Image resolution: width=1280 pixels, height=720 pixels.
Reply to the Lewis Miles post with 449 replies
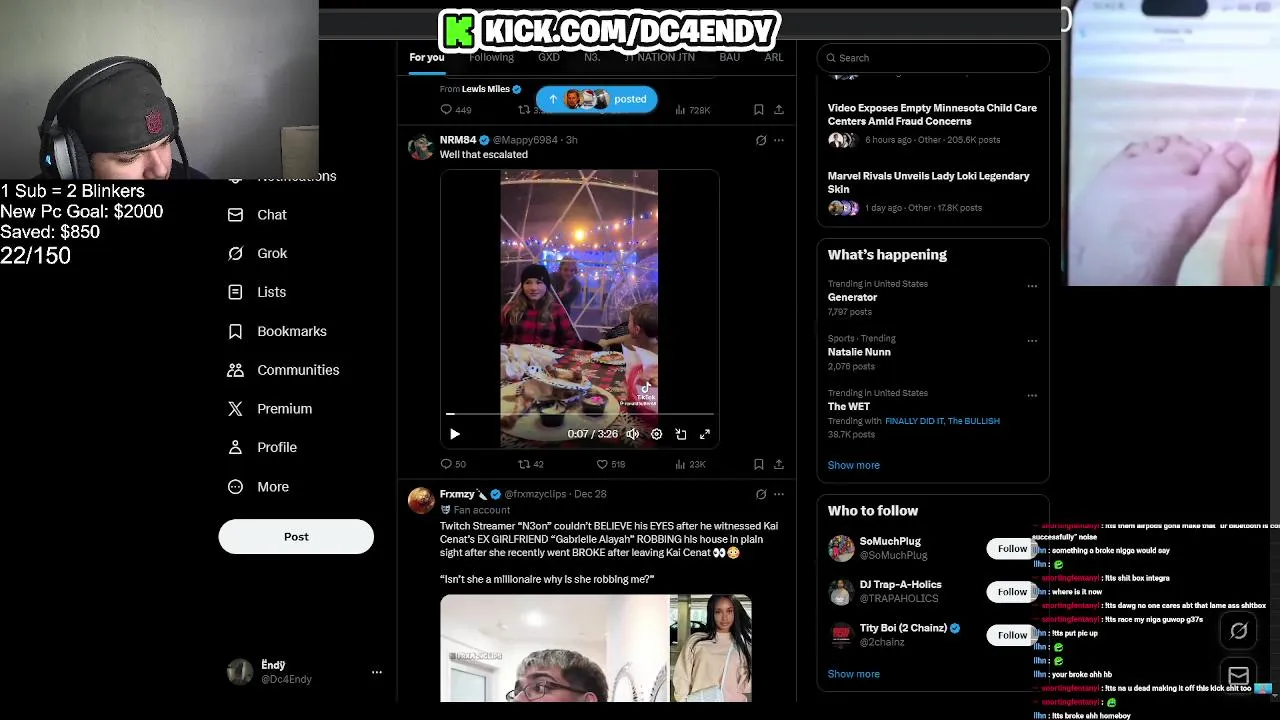coord(455,110)
